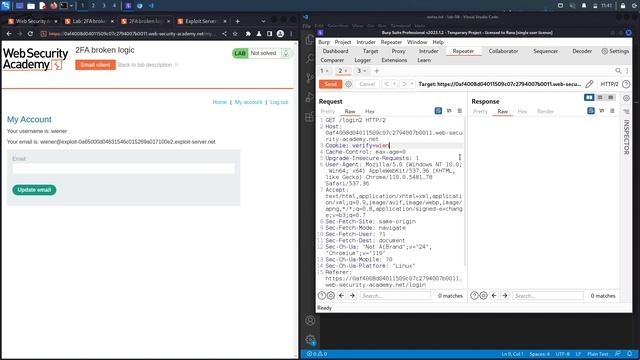Open the Project menu
Screen dimensions: 640x360
pyautogui.click(x=343, y=42)
